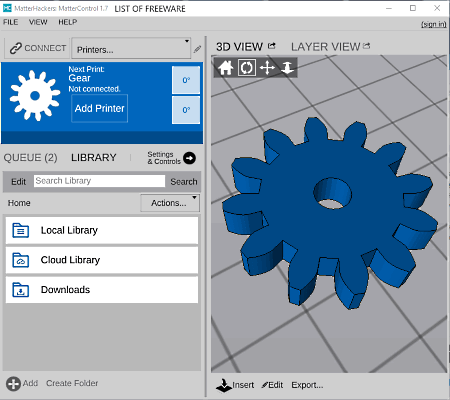Click the home view reset icon

pos(226,68)
